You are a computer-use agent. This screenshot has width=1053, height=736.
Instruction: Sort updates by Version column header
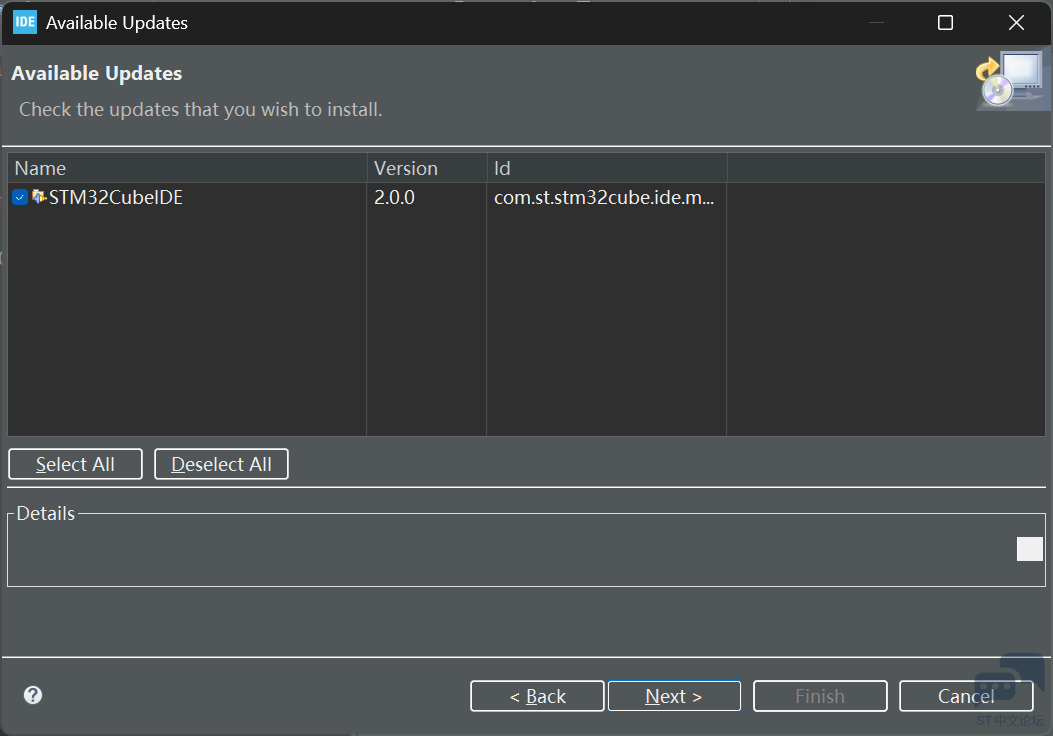pos(427,168)
